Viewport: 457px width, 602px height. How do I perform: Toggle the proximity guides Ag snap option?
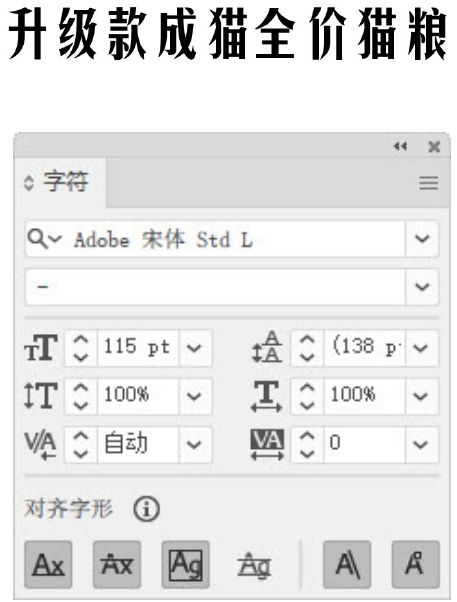tap(254, 565)
